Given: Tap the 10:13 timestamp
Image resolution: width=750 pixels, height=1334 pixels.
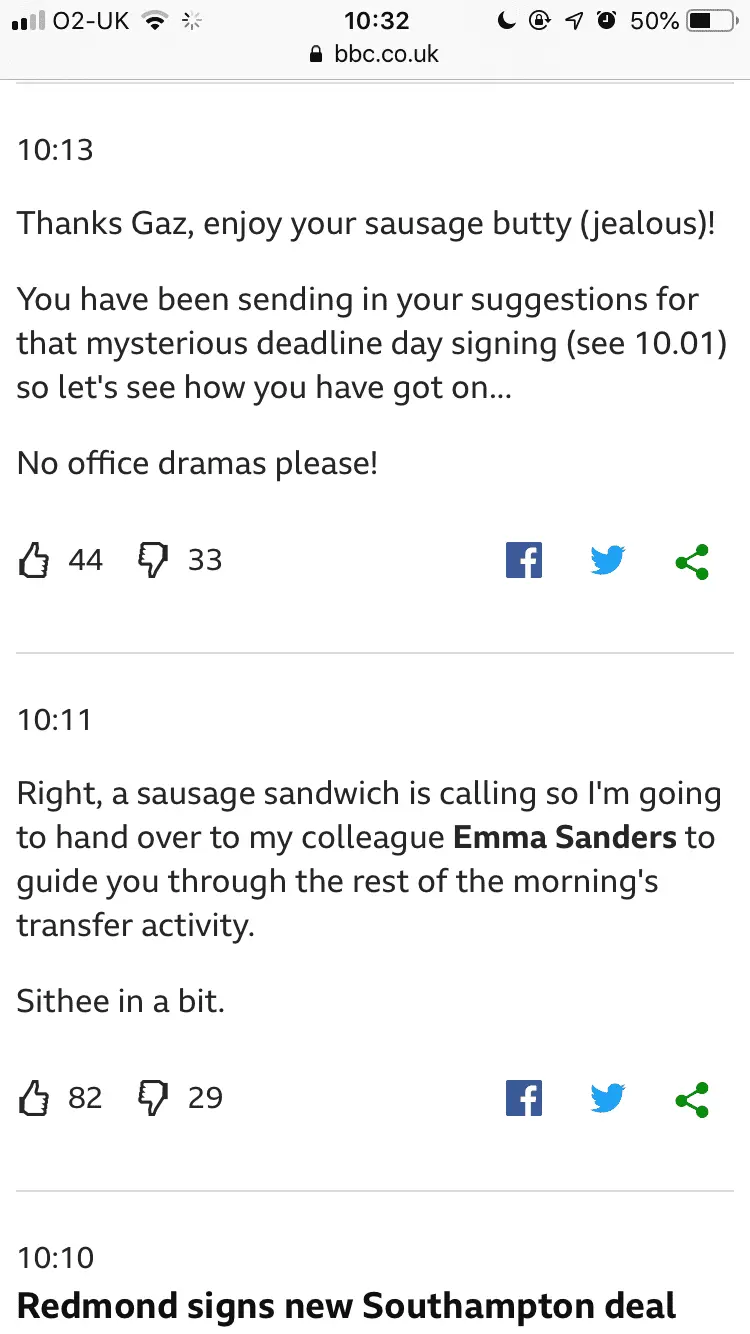Looking at the screenshot, I should tap(55, 150).
